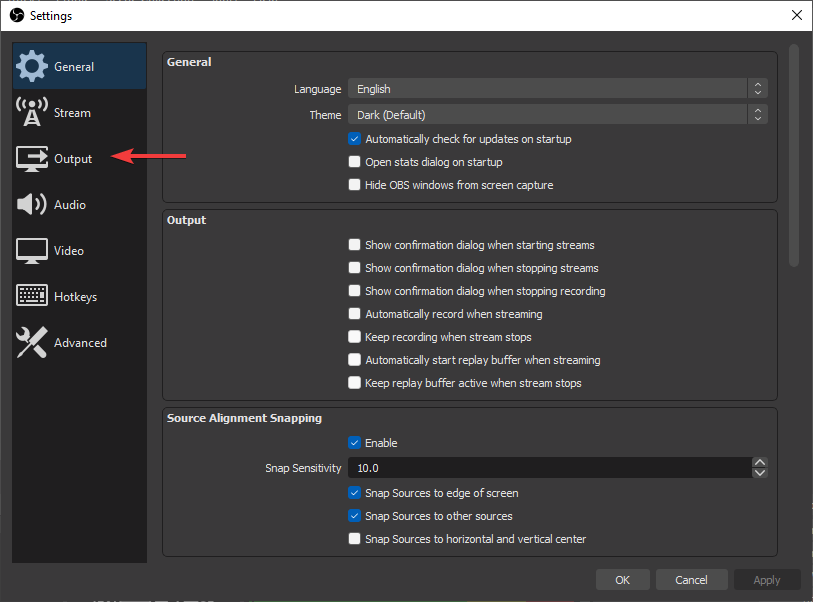Open Stream settings via antenna icon
813x602 pixels.
click(x=32, y=112)
